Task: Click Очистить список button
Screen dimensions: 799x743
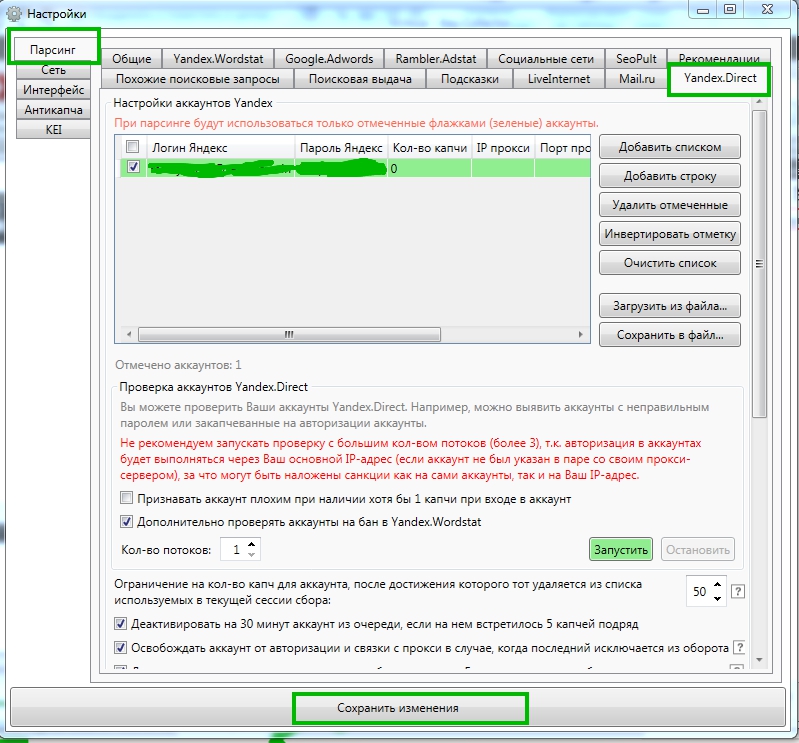Action: 670,263
